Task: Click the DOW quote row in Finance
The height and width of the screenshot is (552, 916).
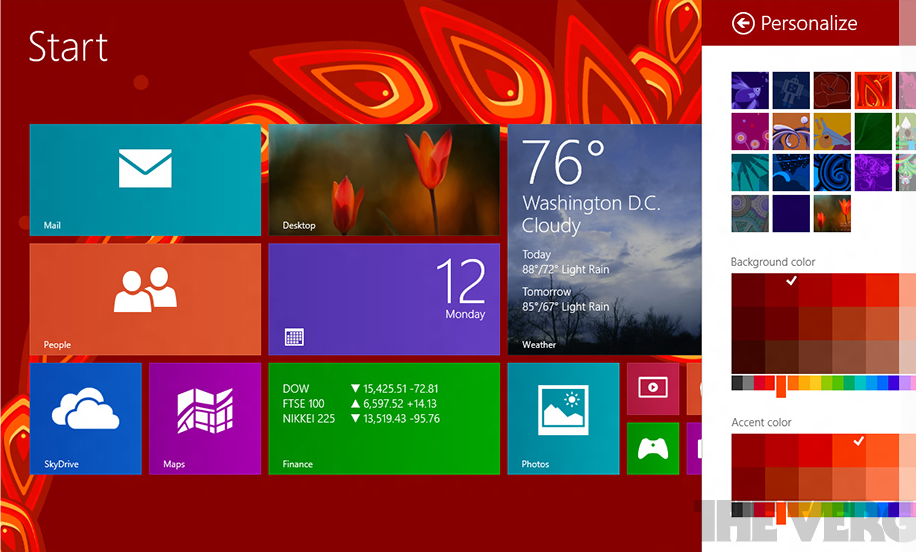Action: [361, 388]
